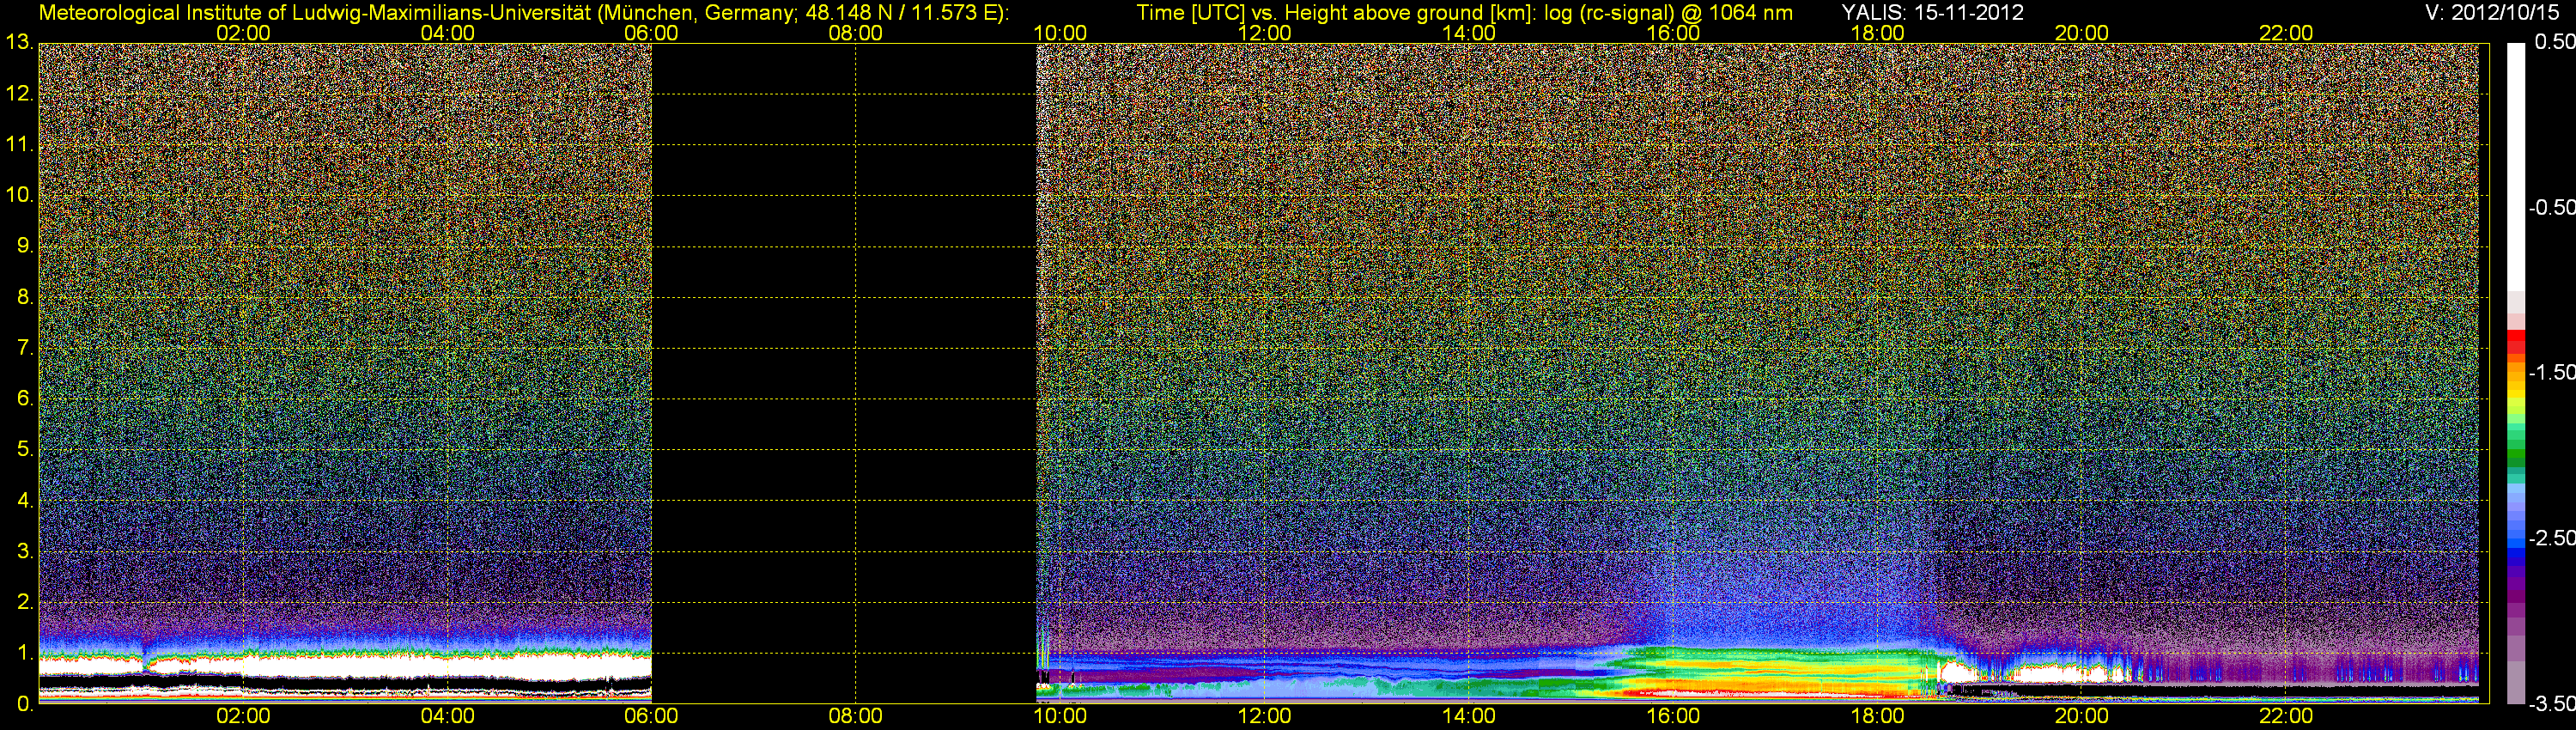Click the "-3.50" color scale value
The height and width of the screenshot is (730, 2576).
pos(2551,704)
